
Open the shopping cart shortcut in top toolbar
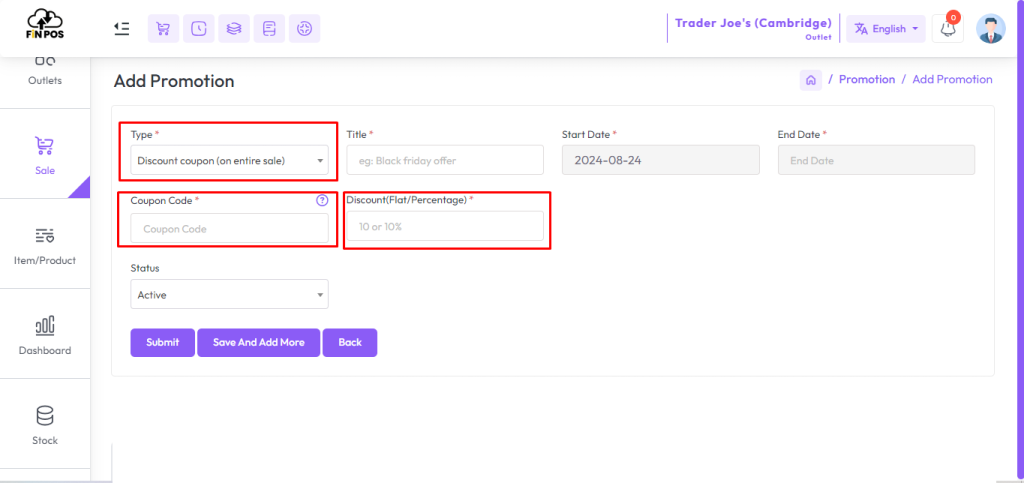[163, 29]
